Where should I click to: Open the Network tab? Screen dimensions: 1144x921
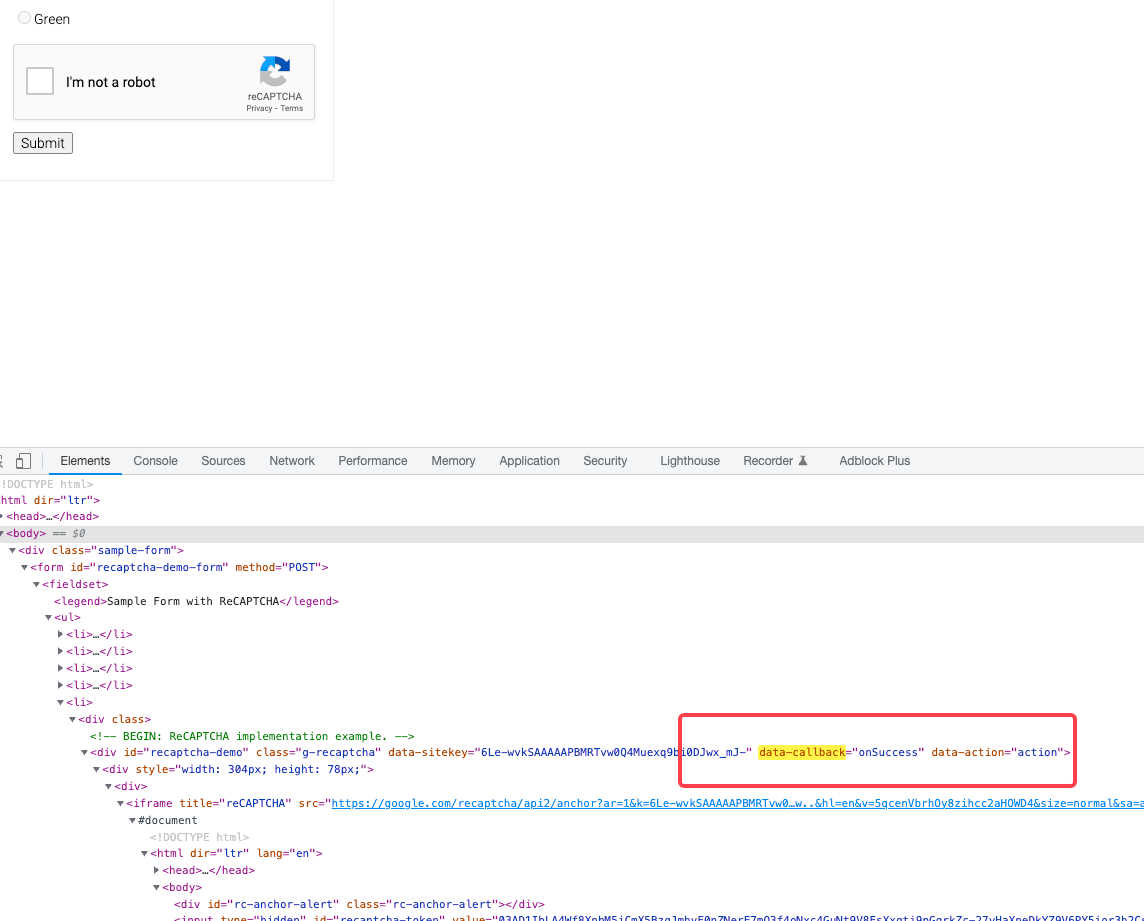tap(291, 461)
